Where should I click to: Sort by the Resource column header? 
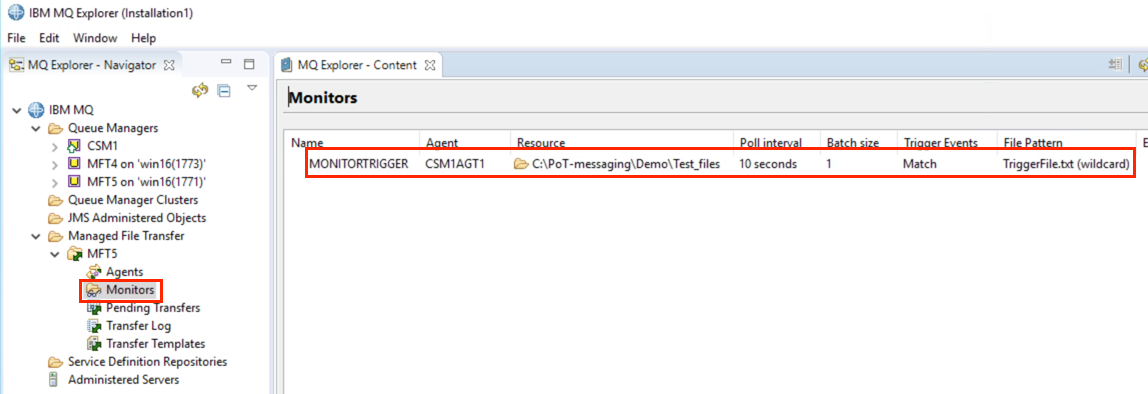pyautogui.click(x=623, y=143)
